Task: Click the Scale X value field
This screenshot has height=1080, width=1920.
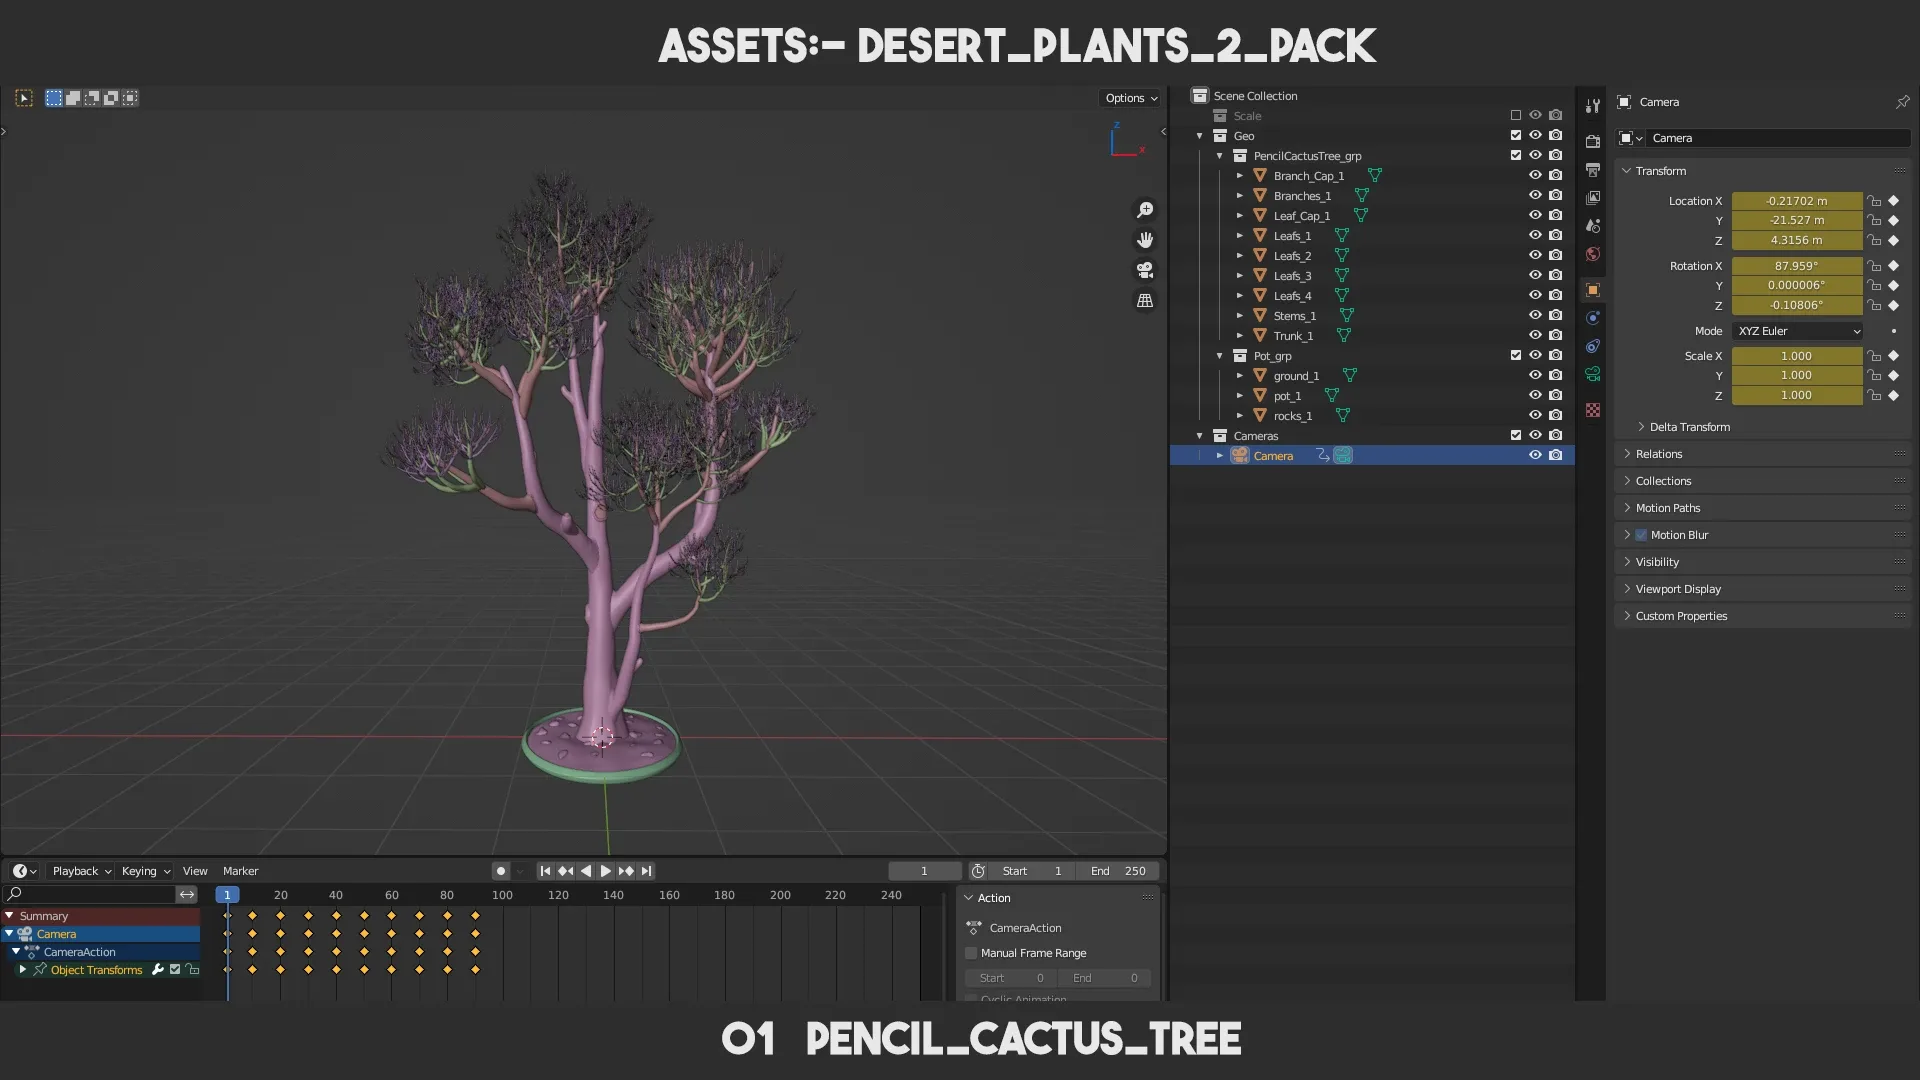Action: [x=1796, y=356]
